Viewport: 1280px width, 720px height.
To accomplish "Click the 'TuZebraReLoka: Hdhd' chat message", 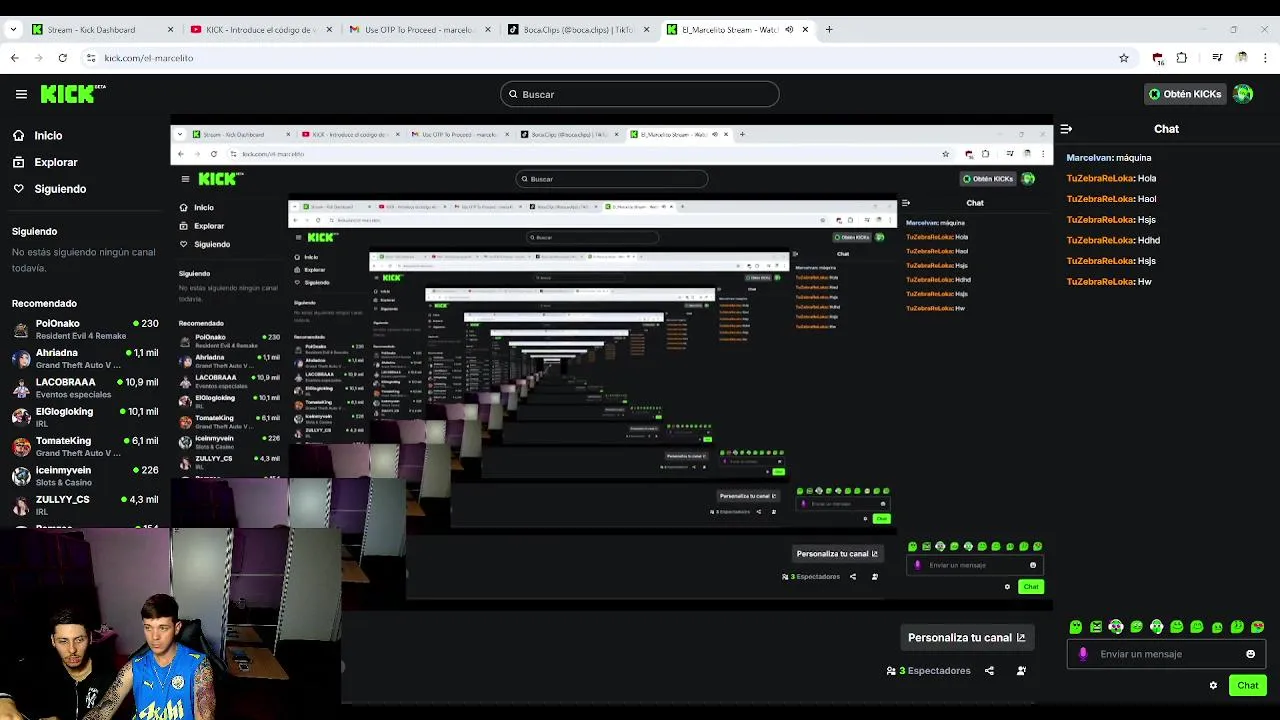I will pyautogui.click(x=1113, y=240).
